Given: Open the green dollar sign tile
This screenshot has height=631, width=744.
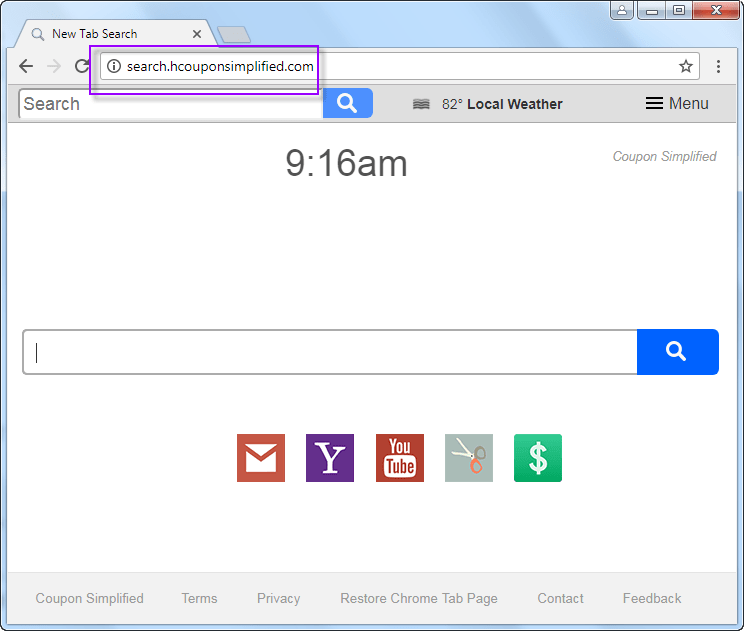Looking at the screenshot, I should click(538, 458).
